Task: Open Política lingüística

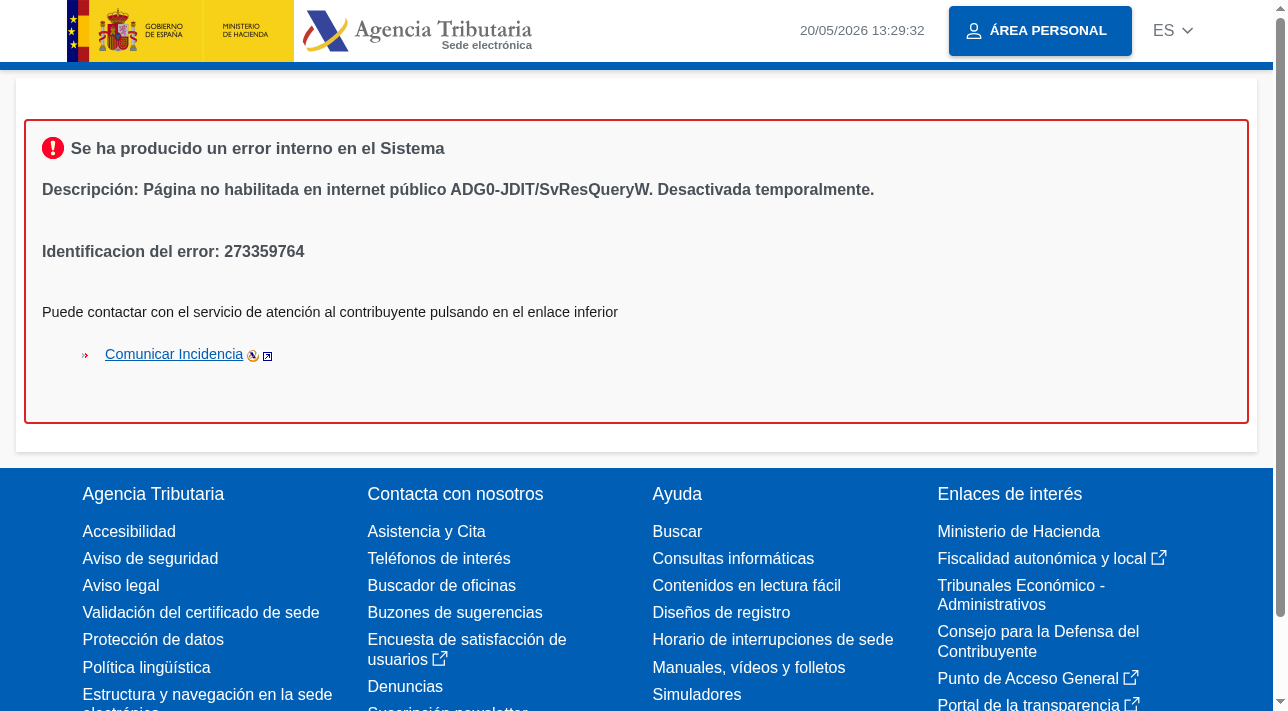Action: point(146,668)
